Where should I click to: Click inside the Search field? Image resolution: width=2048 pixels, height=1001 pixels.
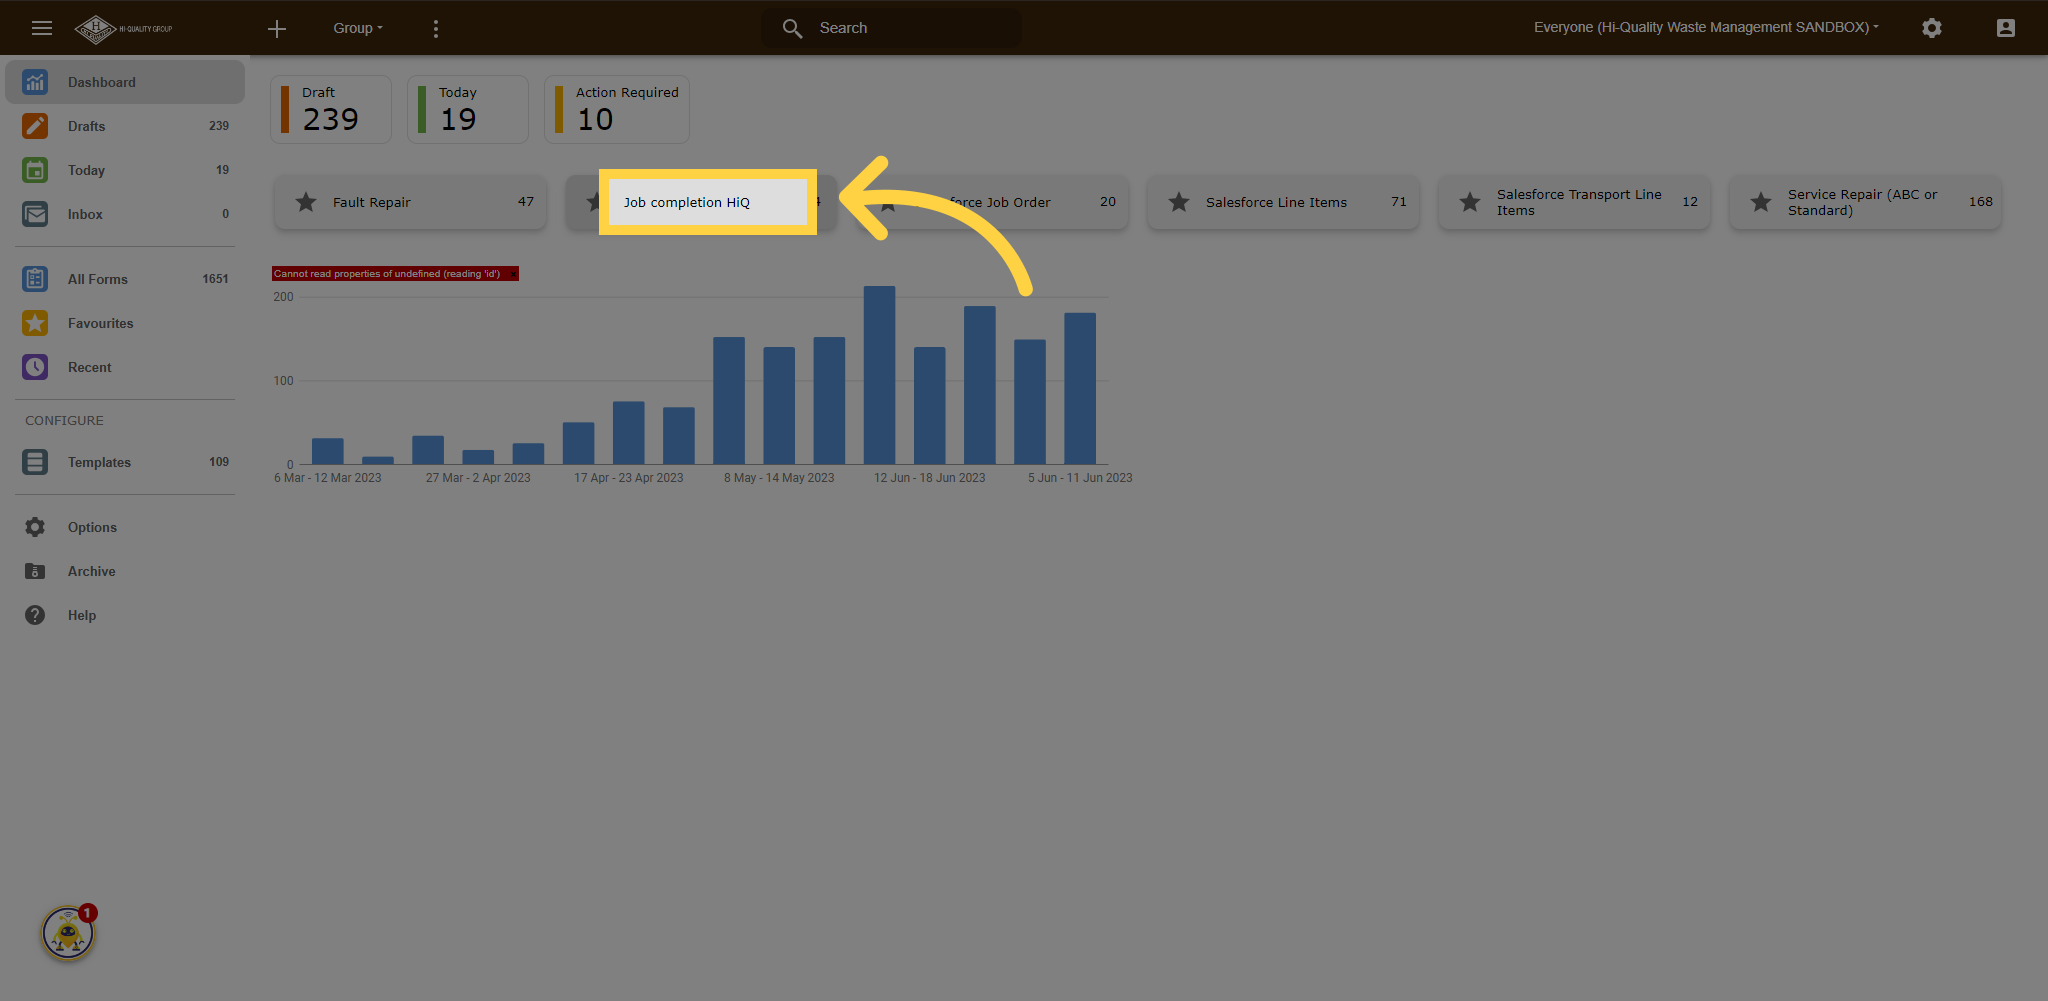tap(890, 27)
